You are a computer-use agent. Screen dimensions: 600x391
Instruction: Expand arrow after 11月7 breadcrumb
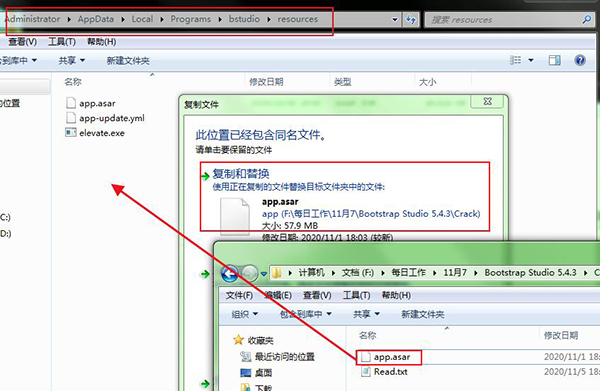476,273
